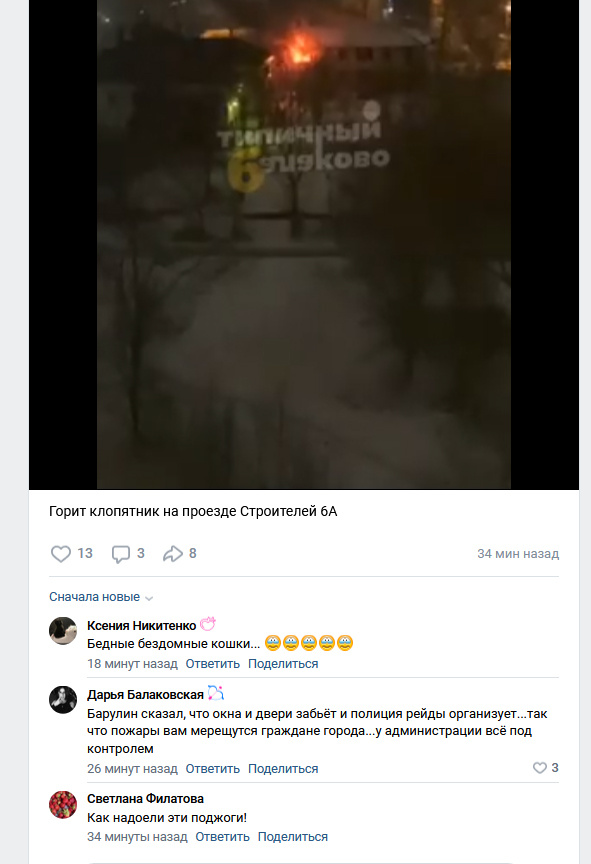Click the 34 мин назад post timestamp
This screenshot has width=591, height=864.
pyautogui.click(x=518, y=554)
